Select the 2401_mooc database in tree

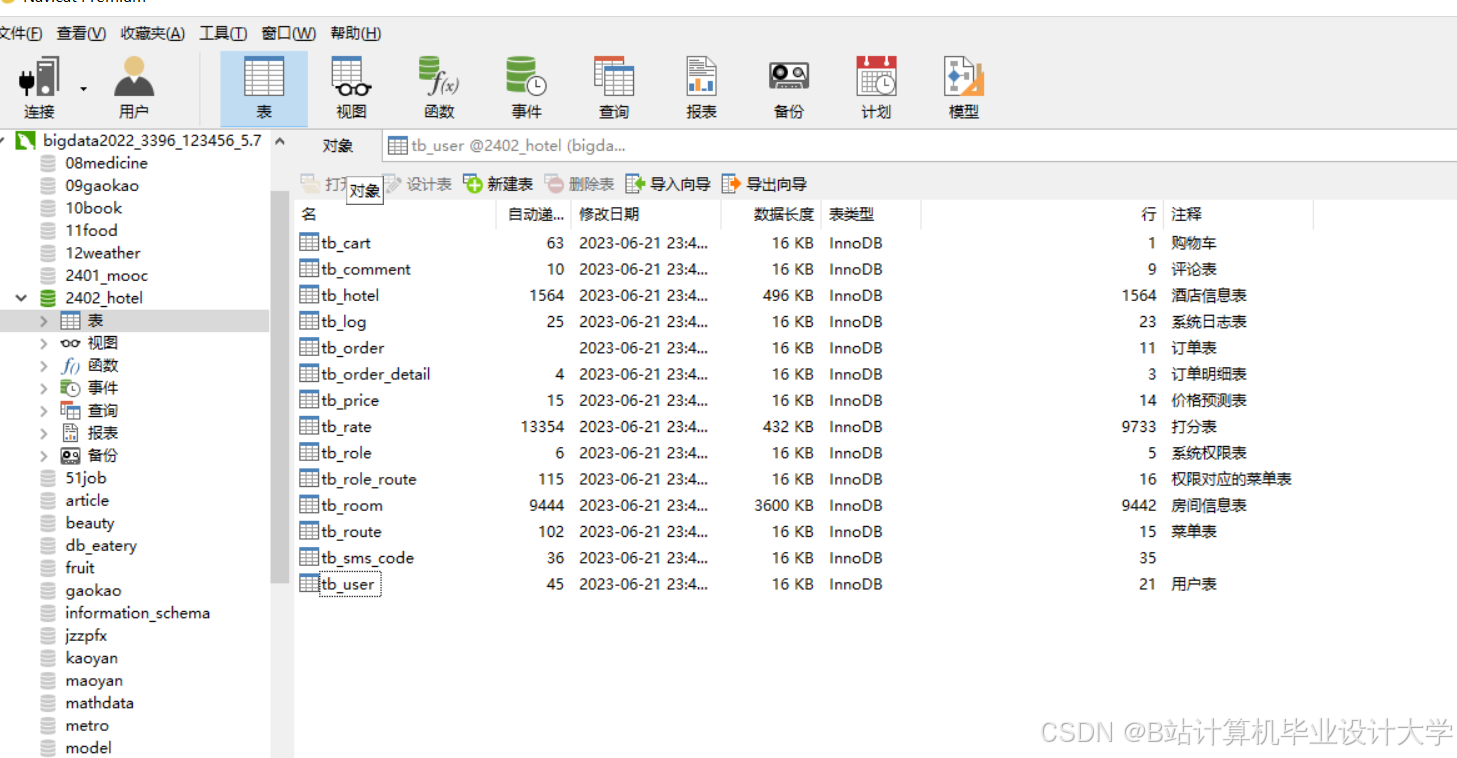[x=106, y=276]
